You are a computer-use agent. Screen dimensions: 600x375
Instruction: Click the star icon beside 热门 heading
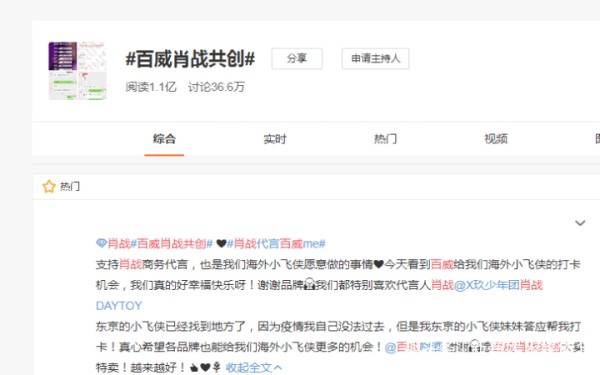49,187
